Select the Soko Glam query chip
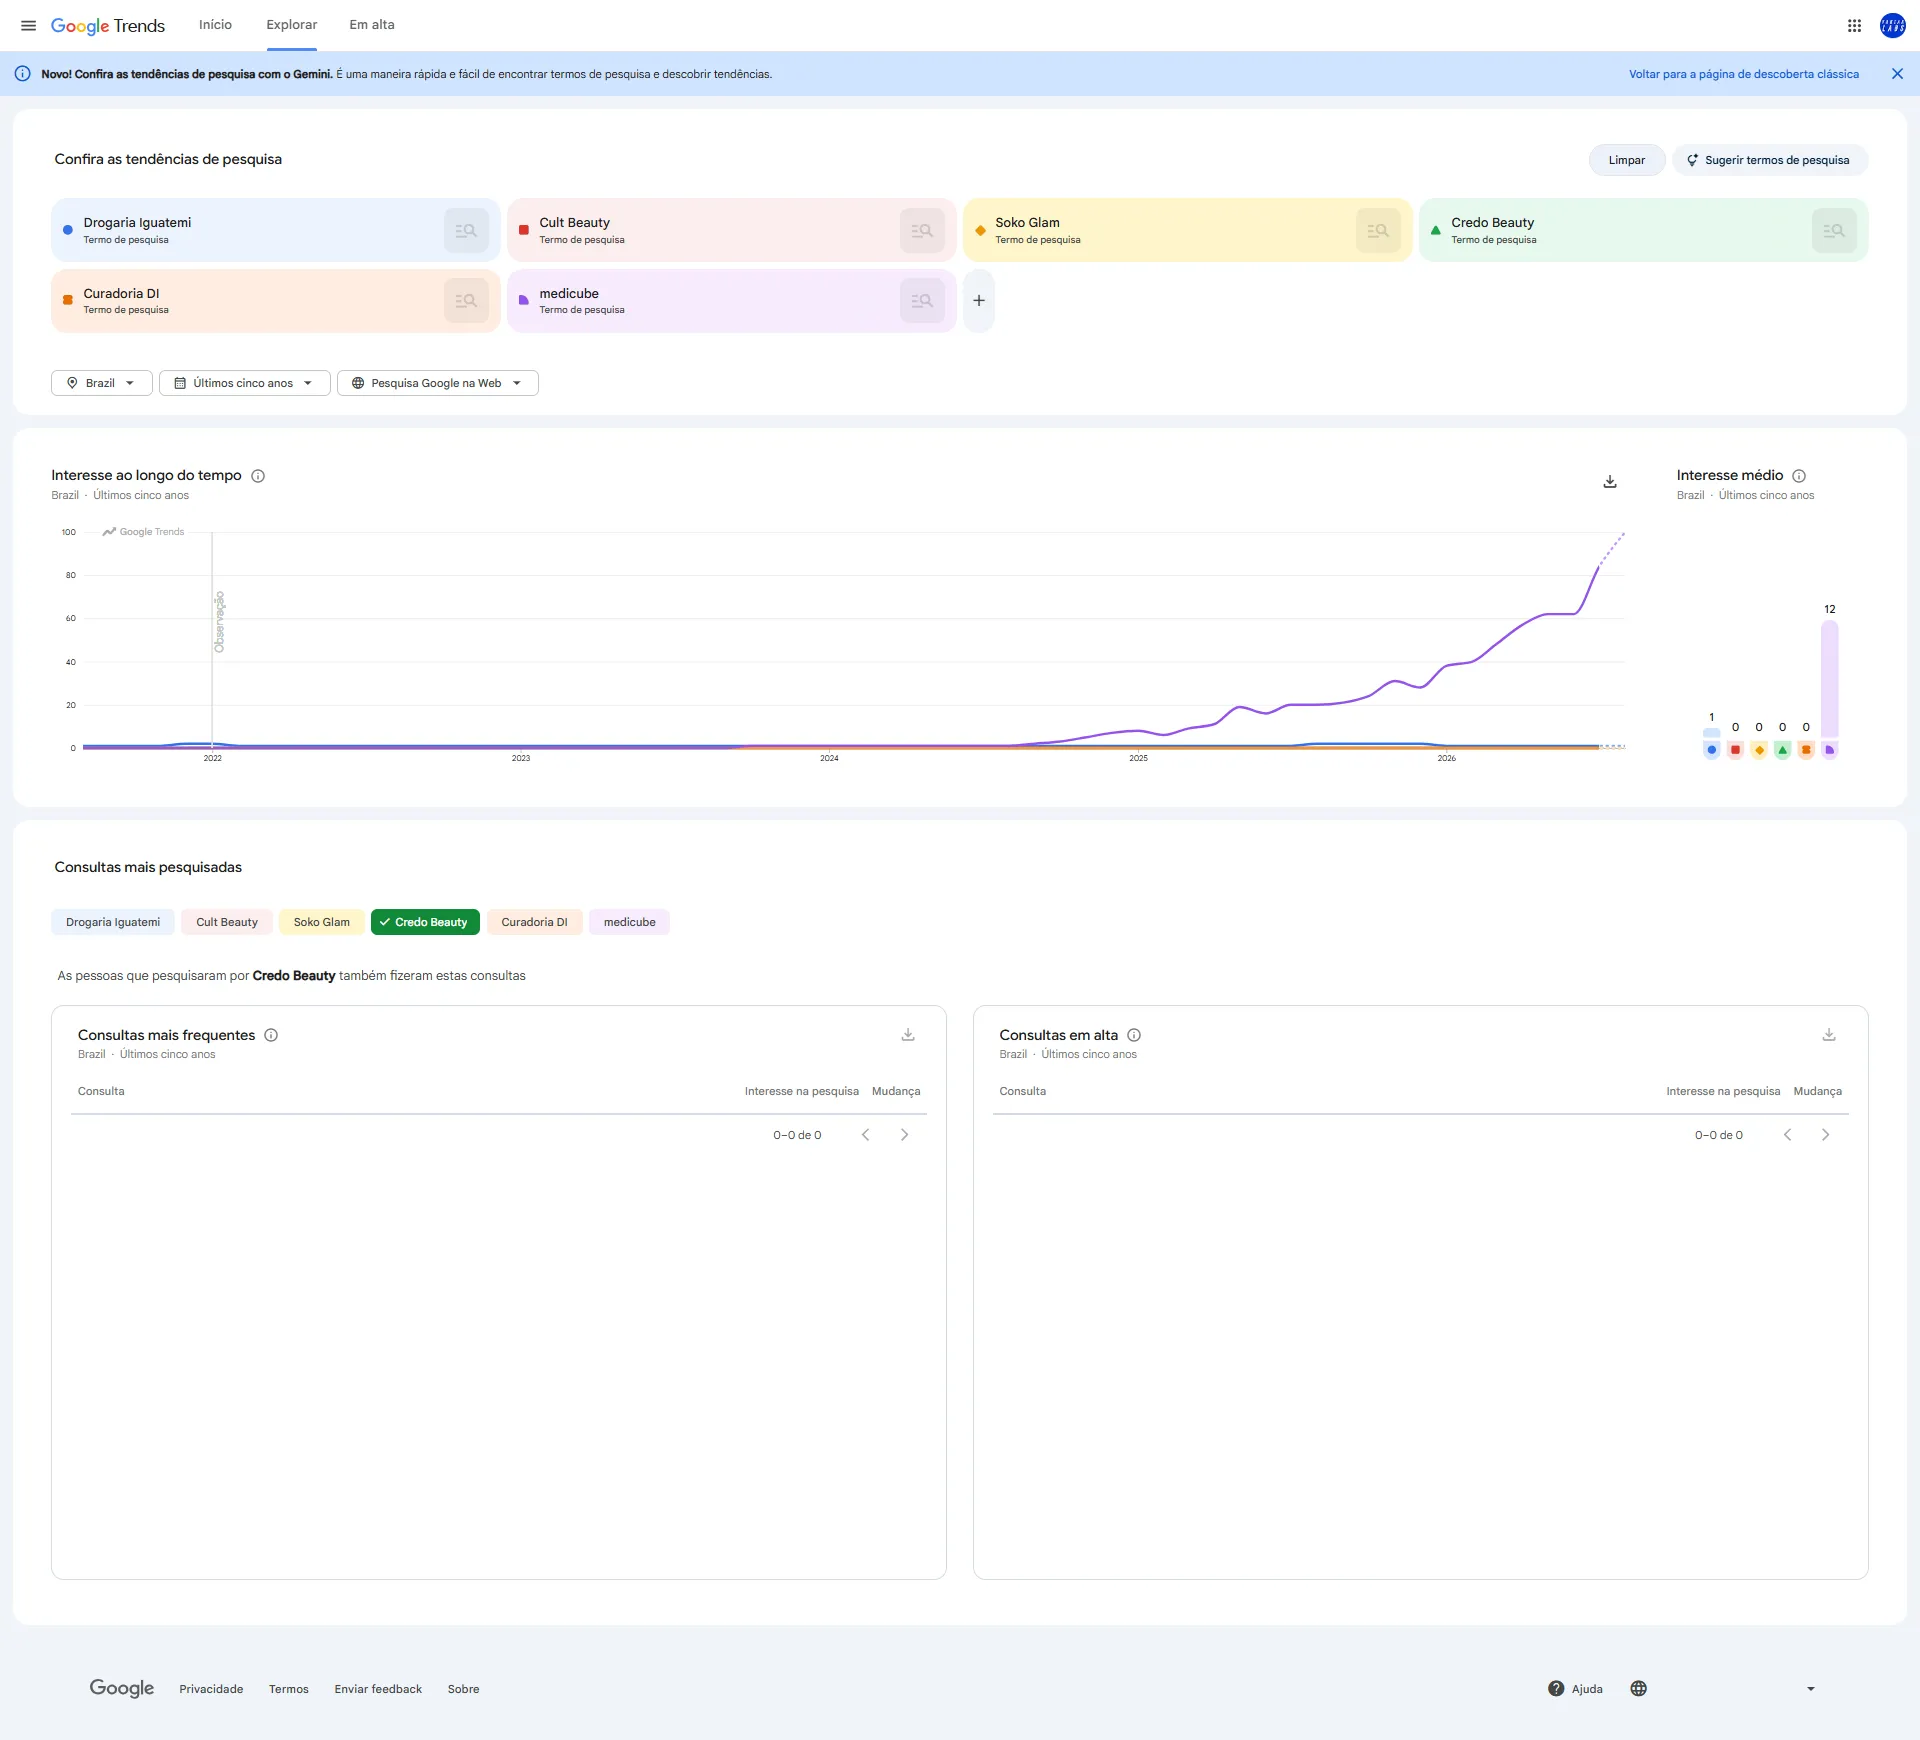Image resolution: width=1920 pixels, height=1740 pixels. point(322,922)
